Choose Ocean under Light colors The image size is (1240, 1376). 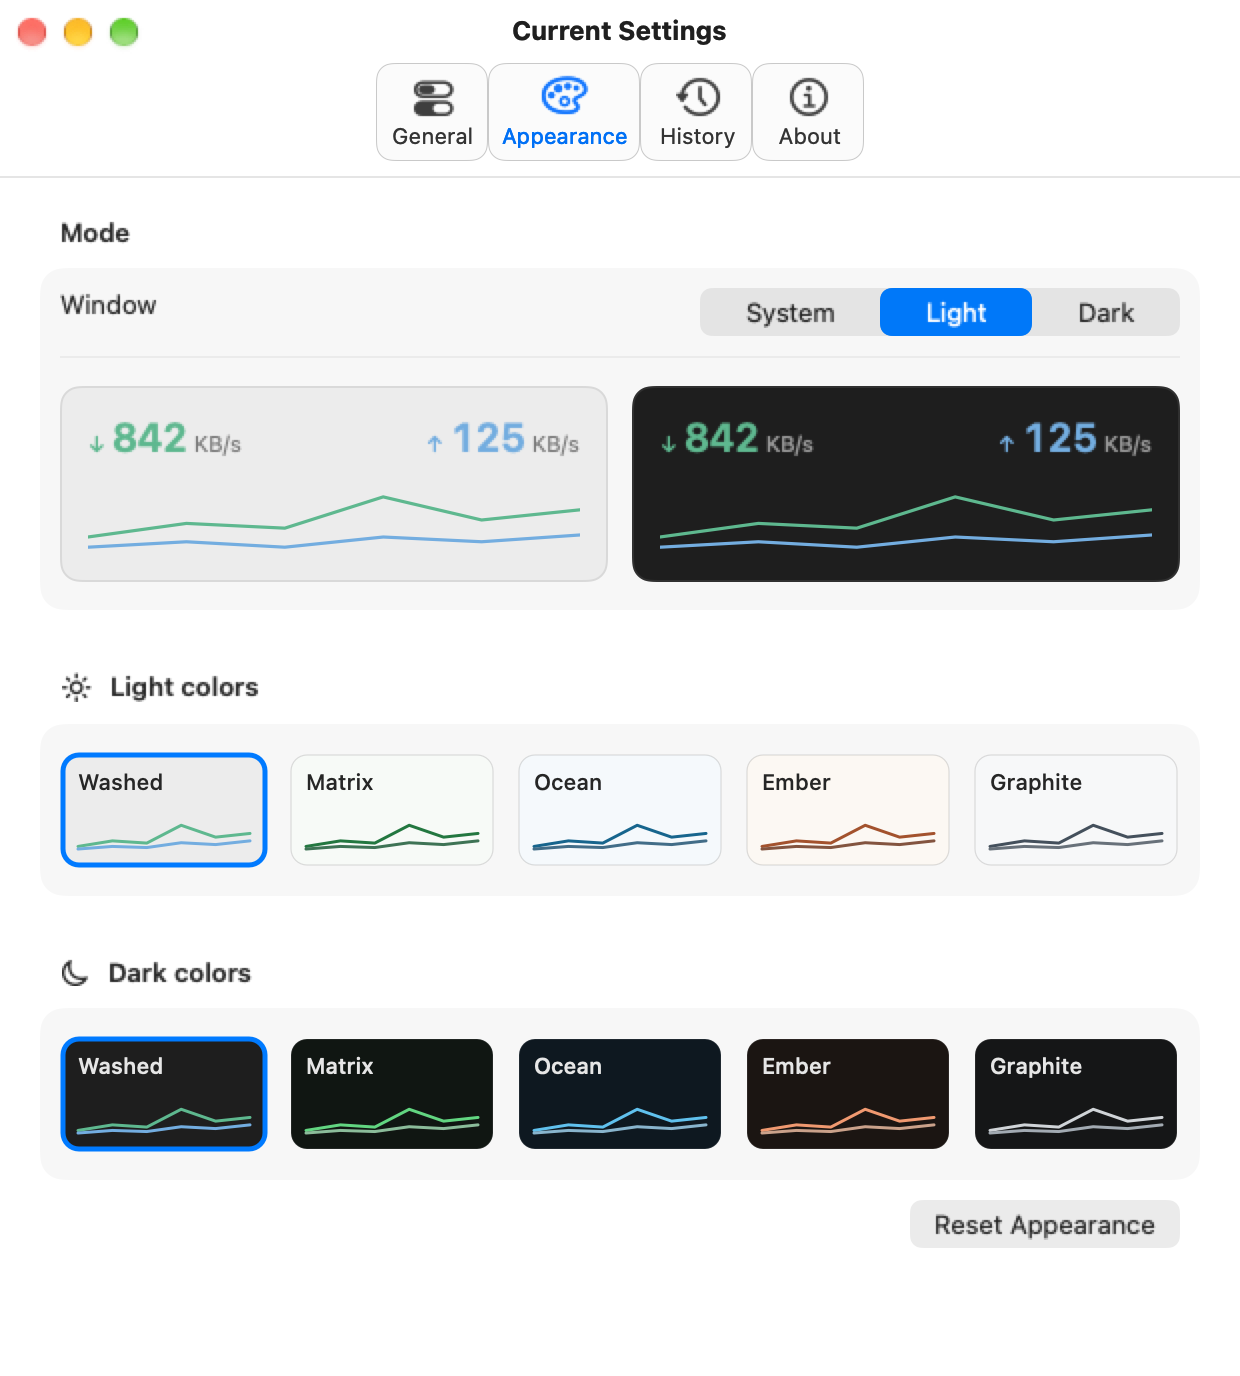(x=620, y=810)
